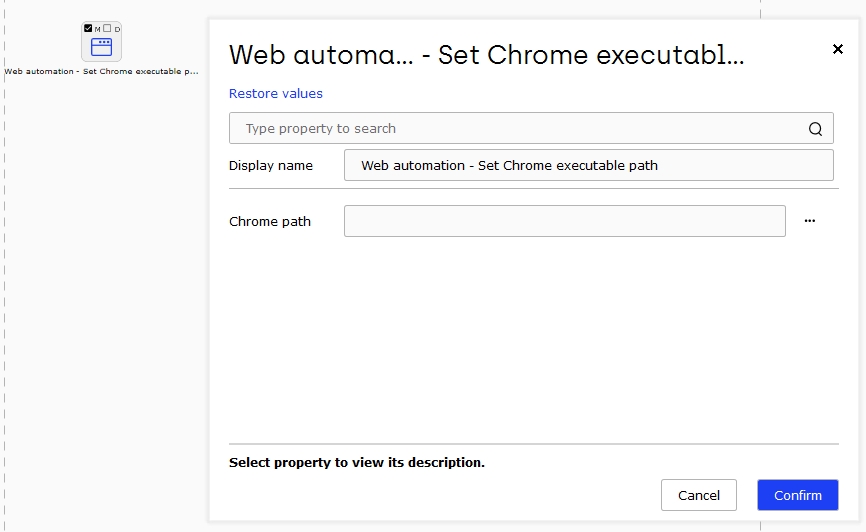This screenshot has width=866, height=532.
Task: Click the Confirm button
Action: click(798, 495)
